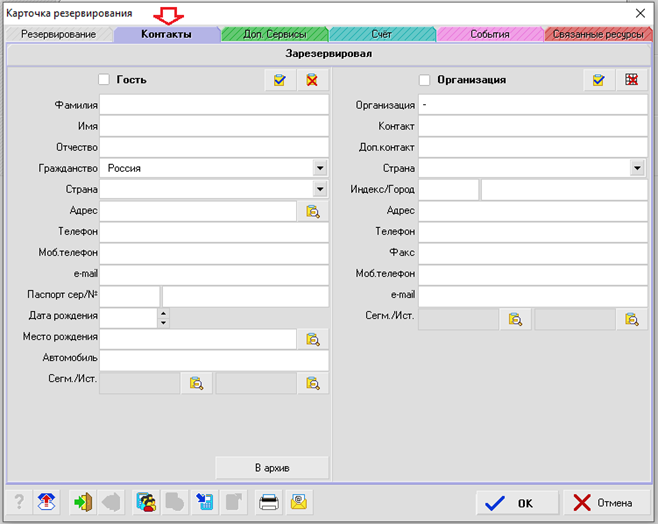This screenshot has height=524, width=658.
Task: Click the check-in door arrow icon
Action: 82,502
